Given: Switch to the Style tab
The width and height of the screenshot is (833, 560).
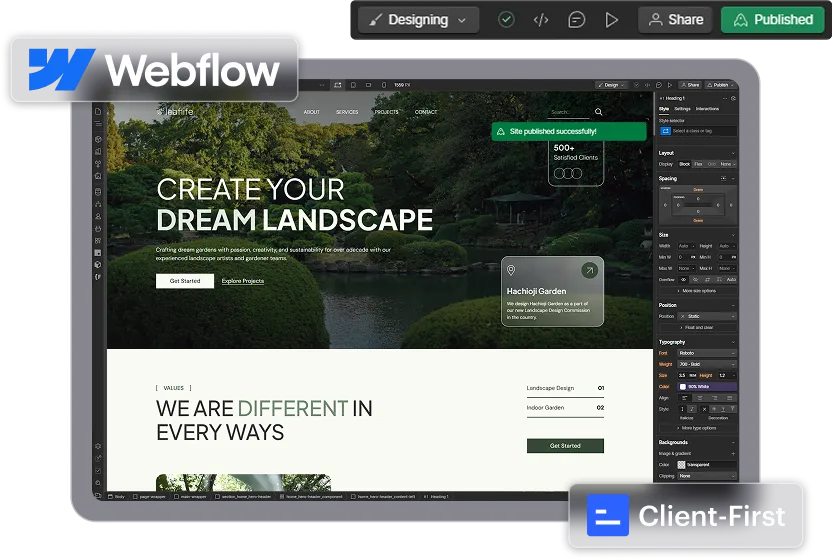Looking at the screenshot, I should point(664,109).
